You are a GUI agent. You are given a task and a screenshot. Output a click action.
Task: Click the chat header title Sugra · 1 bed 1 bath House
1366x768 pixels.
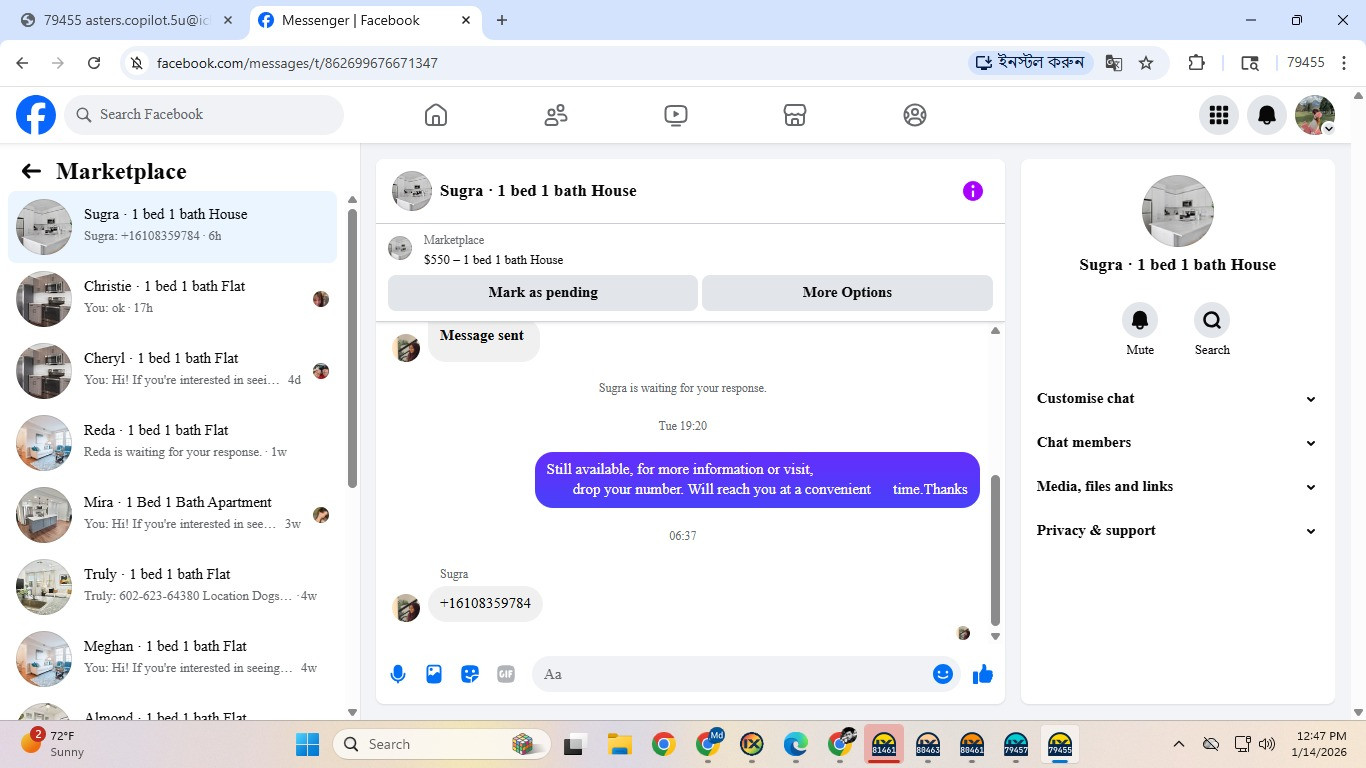[x=538, y=191]
